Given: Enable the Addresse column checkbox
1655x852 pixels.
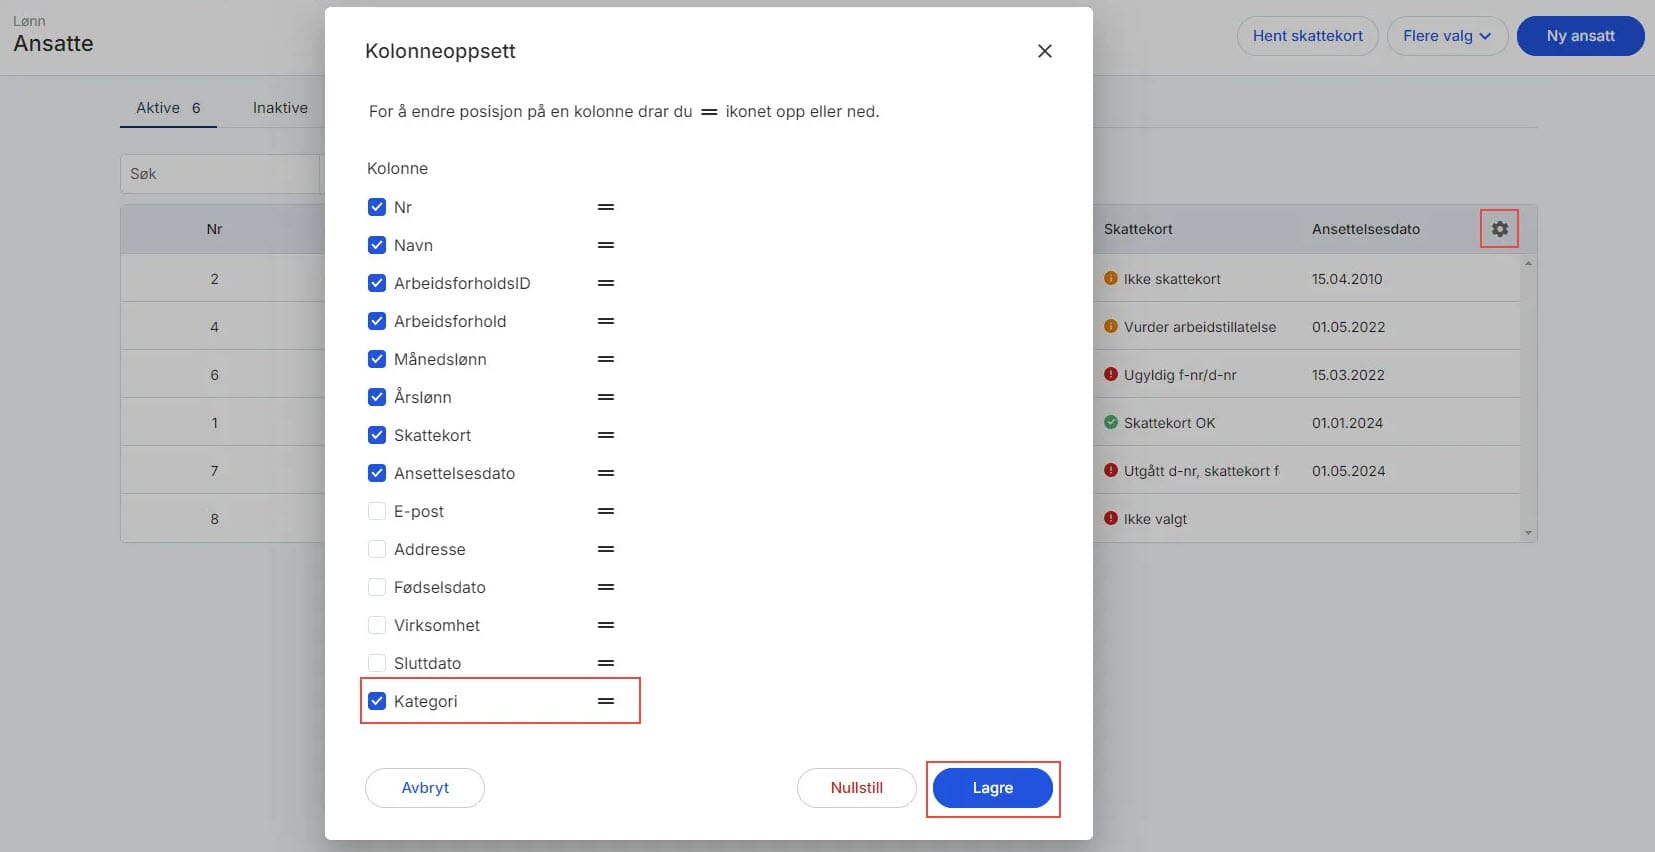Looking at the screenshot, I should tap(377, 549).
